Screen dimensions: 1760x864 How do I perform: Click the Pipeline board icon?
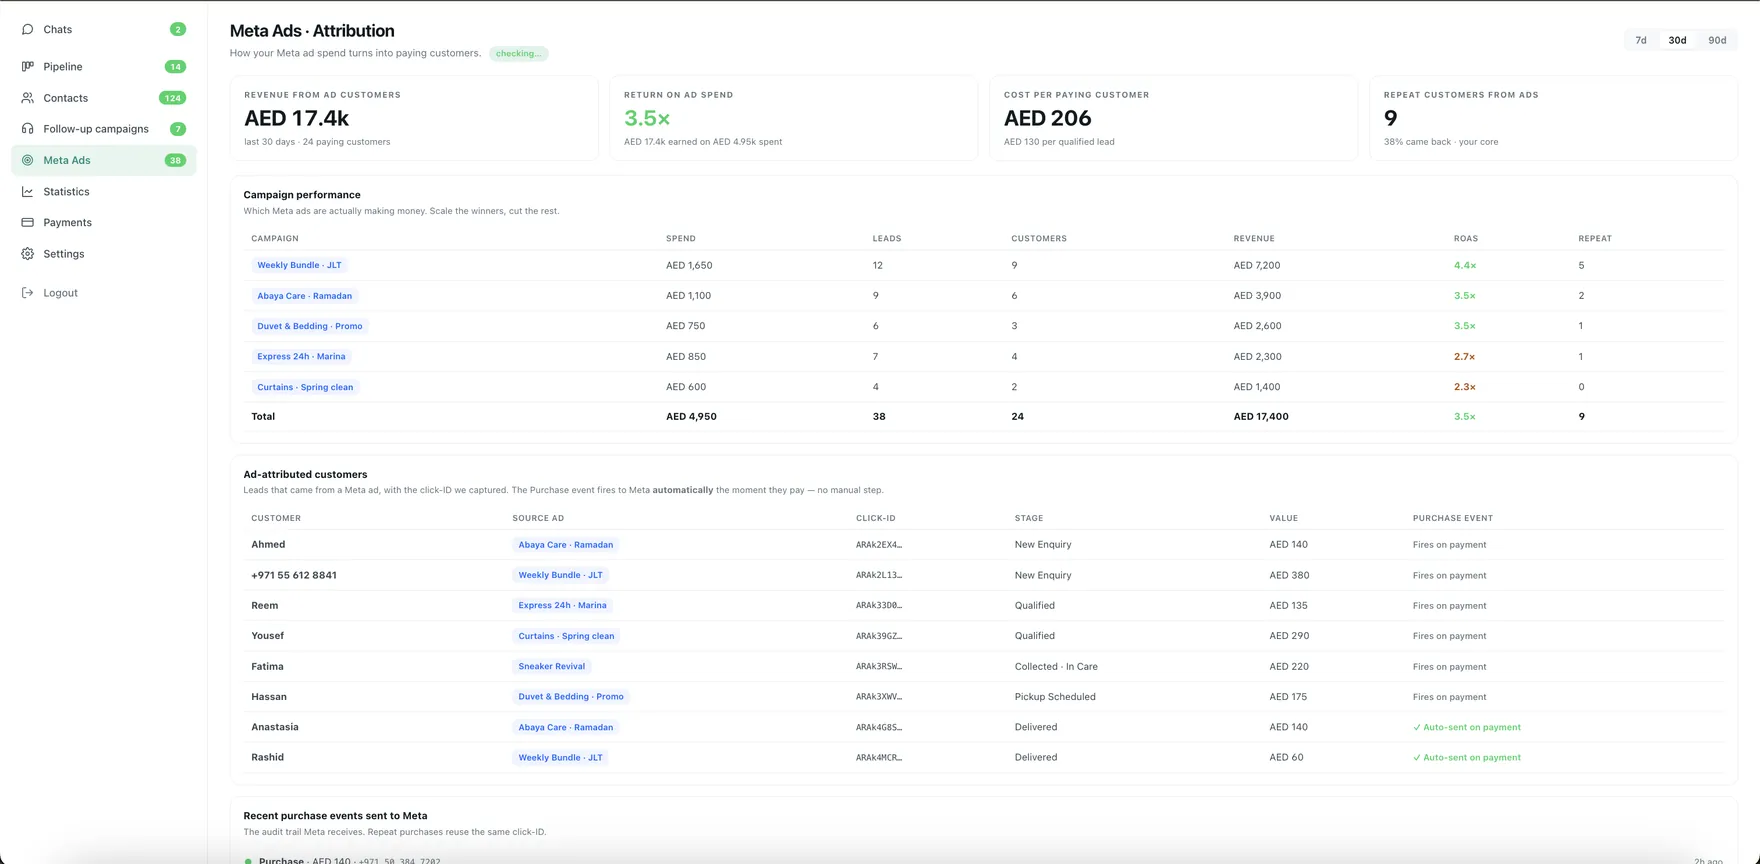point(27,67)
